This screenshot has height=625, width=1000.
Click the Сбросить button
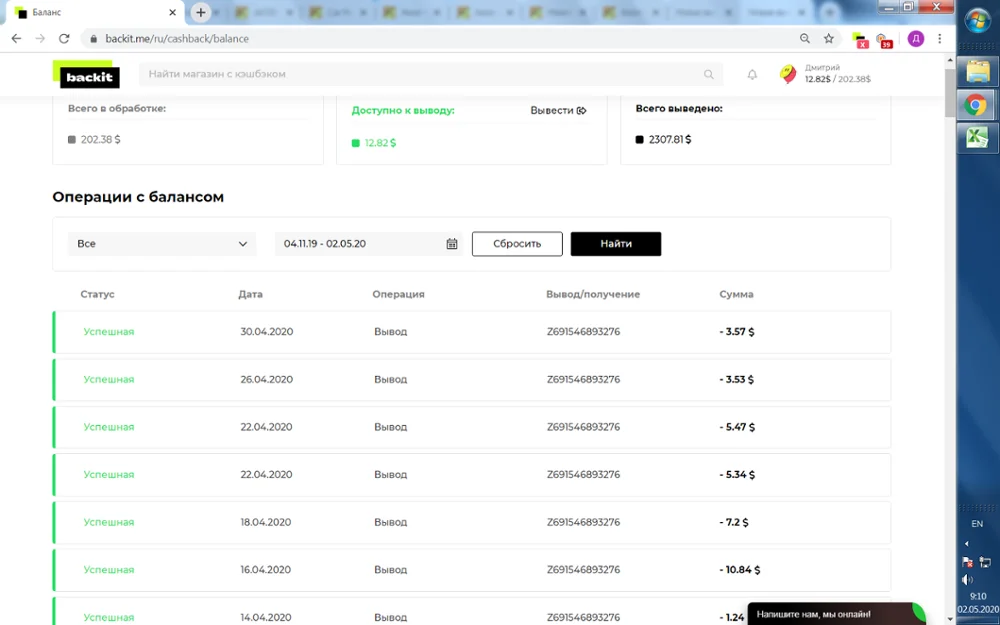coord(517,244)
